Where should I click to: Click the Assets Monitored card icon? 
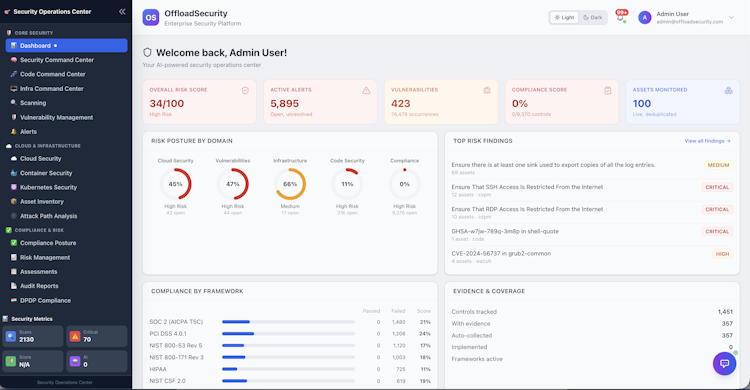pos(728,90)
